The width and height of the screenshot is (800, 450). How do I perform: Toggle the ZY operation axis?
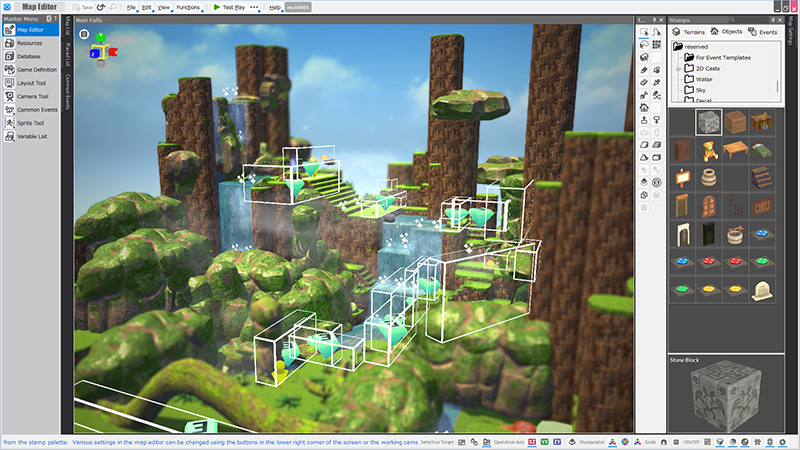coord(557,442)
